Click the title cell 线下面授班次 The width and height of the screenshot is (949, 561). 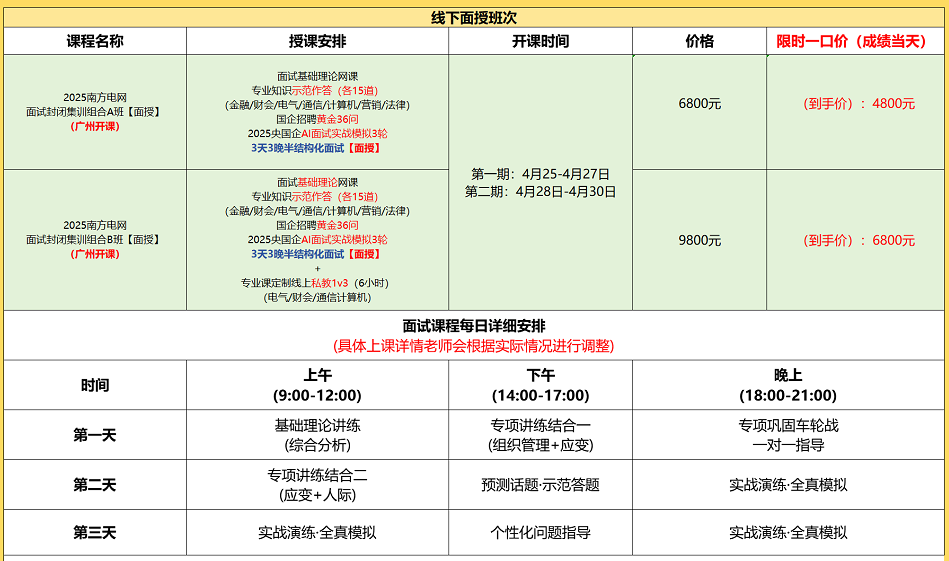[474, 18]
